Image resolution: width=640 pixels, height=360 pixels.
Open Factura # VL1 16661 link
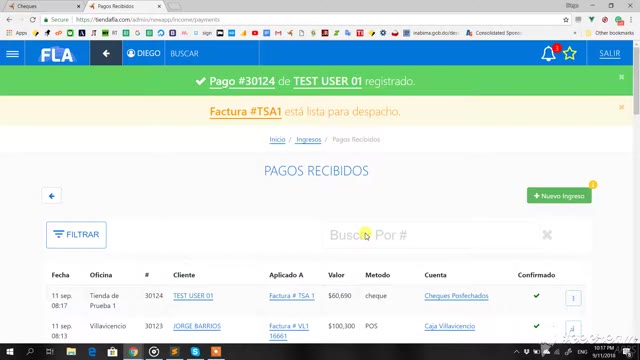coord(289,331)
